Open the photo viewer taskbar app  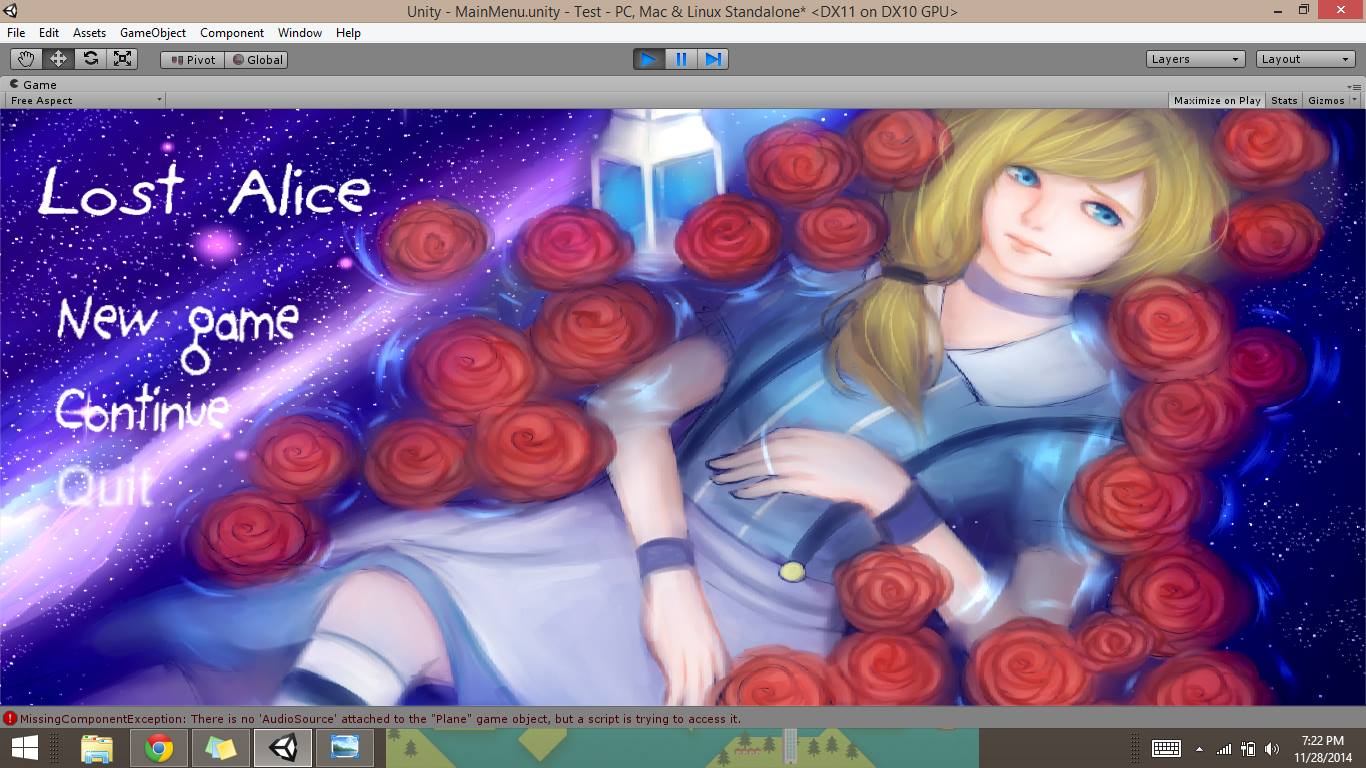345,748
